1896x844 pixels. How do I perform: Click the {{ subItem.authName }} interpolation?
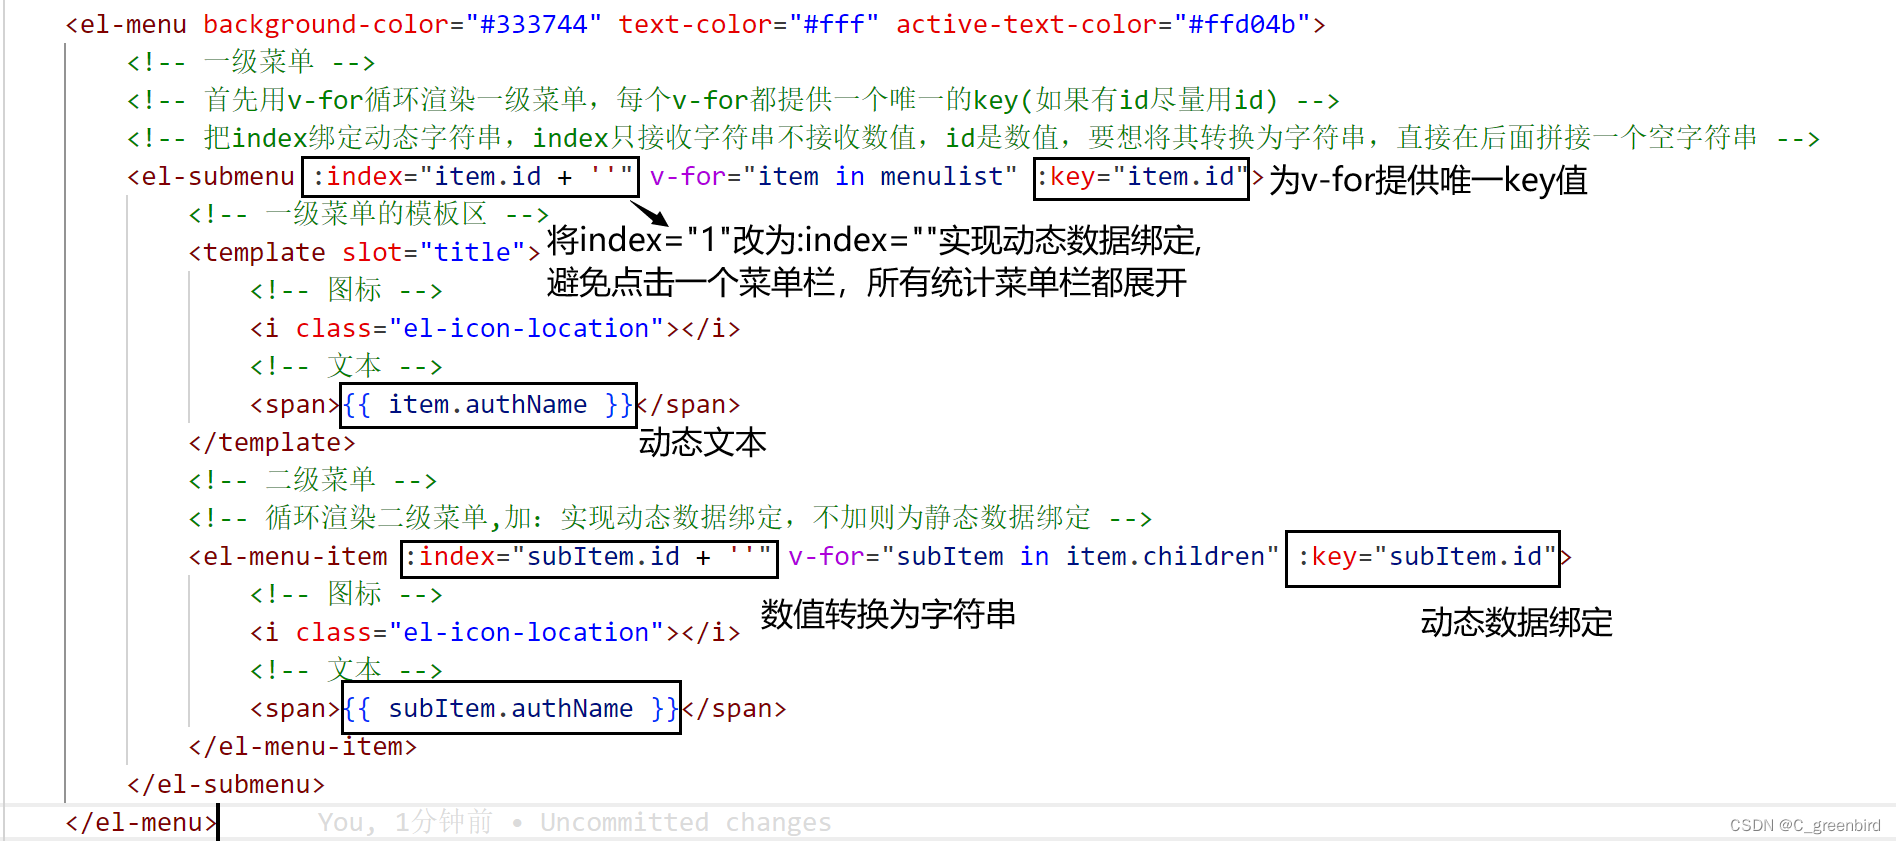click(x=511, y=708)
